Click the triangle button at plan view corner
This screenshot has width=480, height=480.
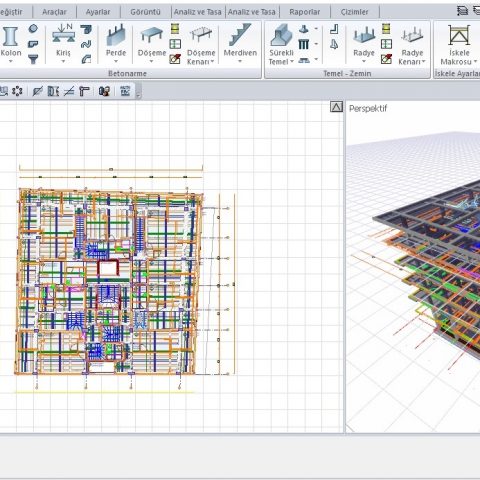click(336, 107)
